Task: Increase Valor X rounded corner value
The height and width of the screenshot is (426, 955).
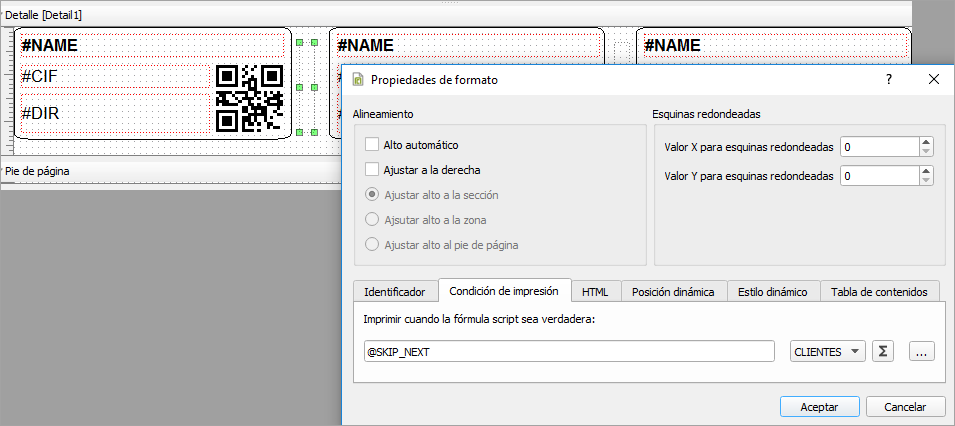Action: (x=926, y=142)
